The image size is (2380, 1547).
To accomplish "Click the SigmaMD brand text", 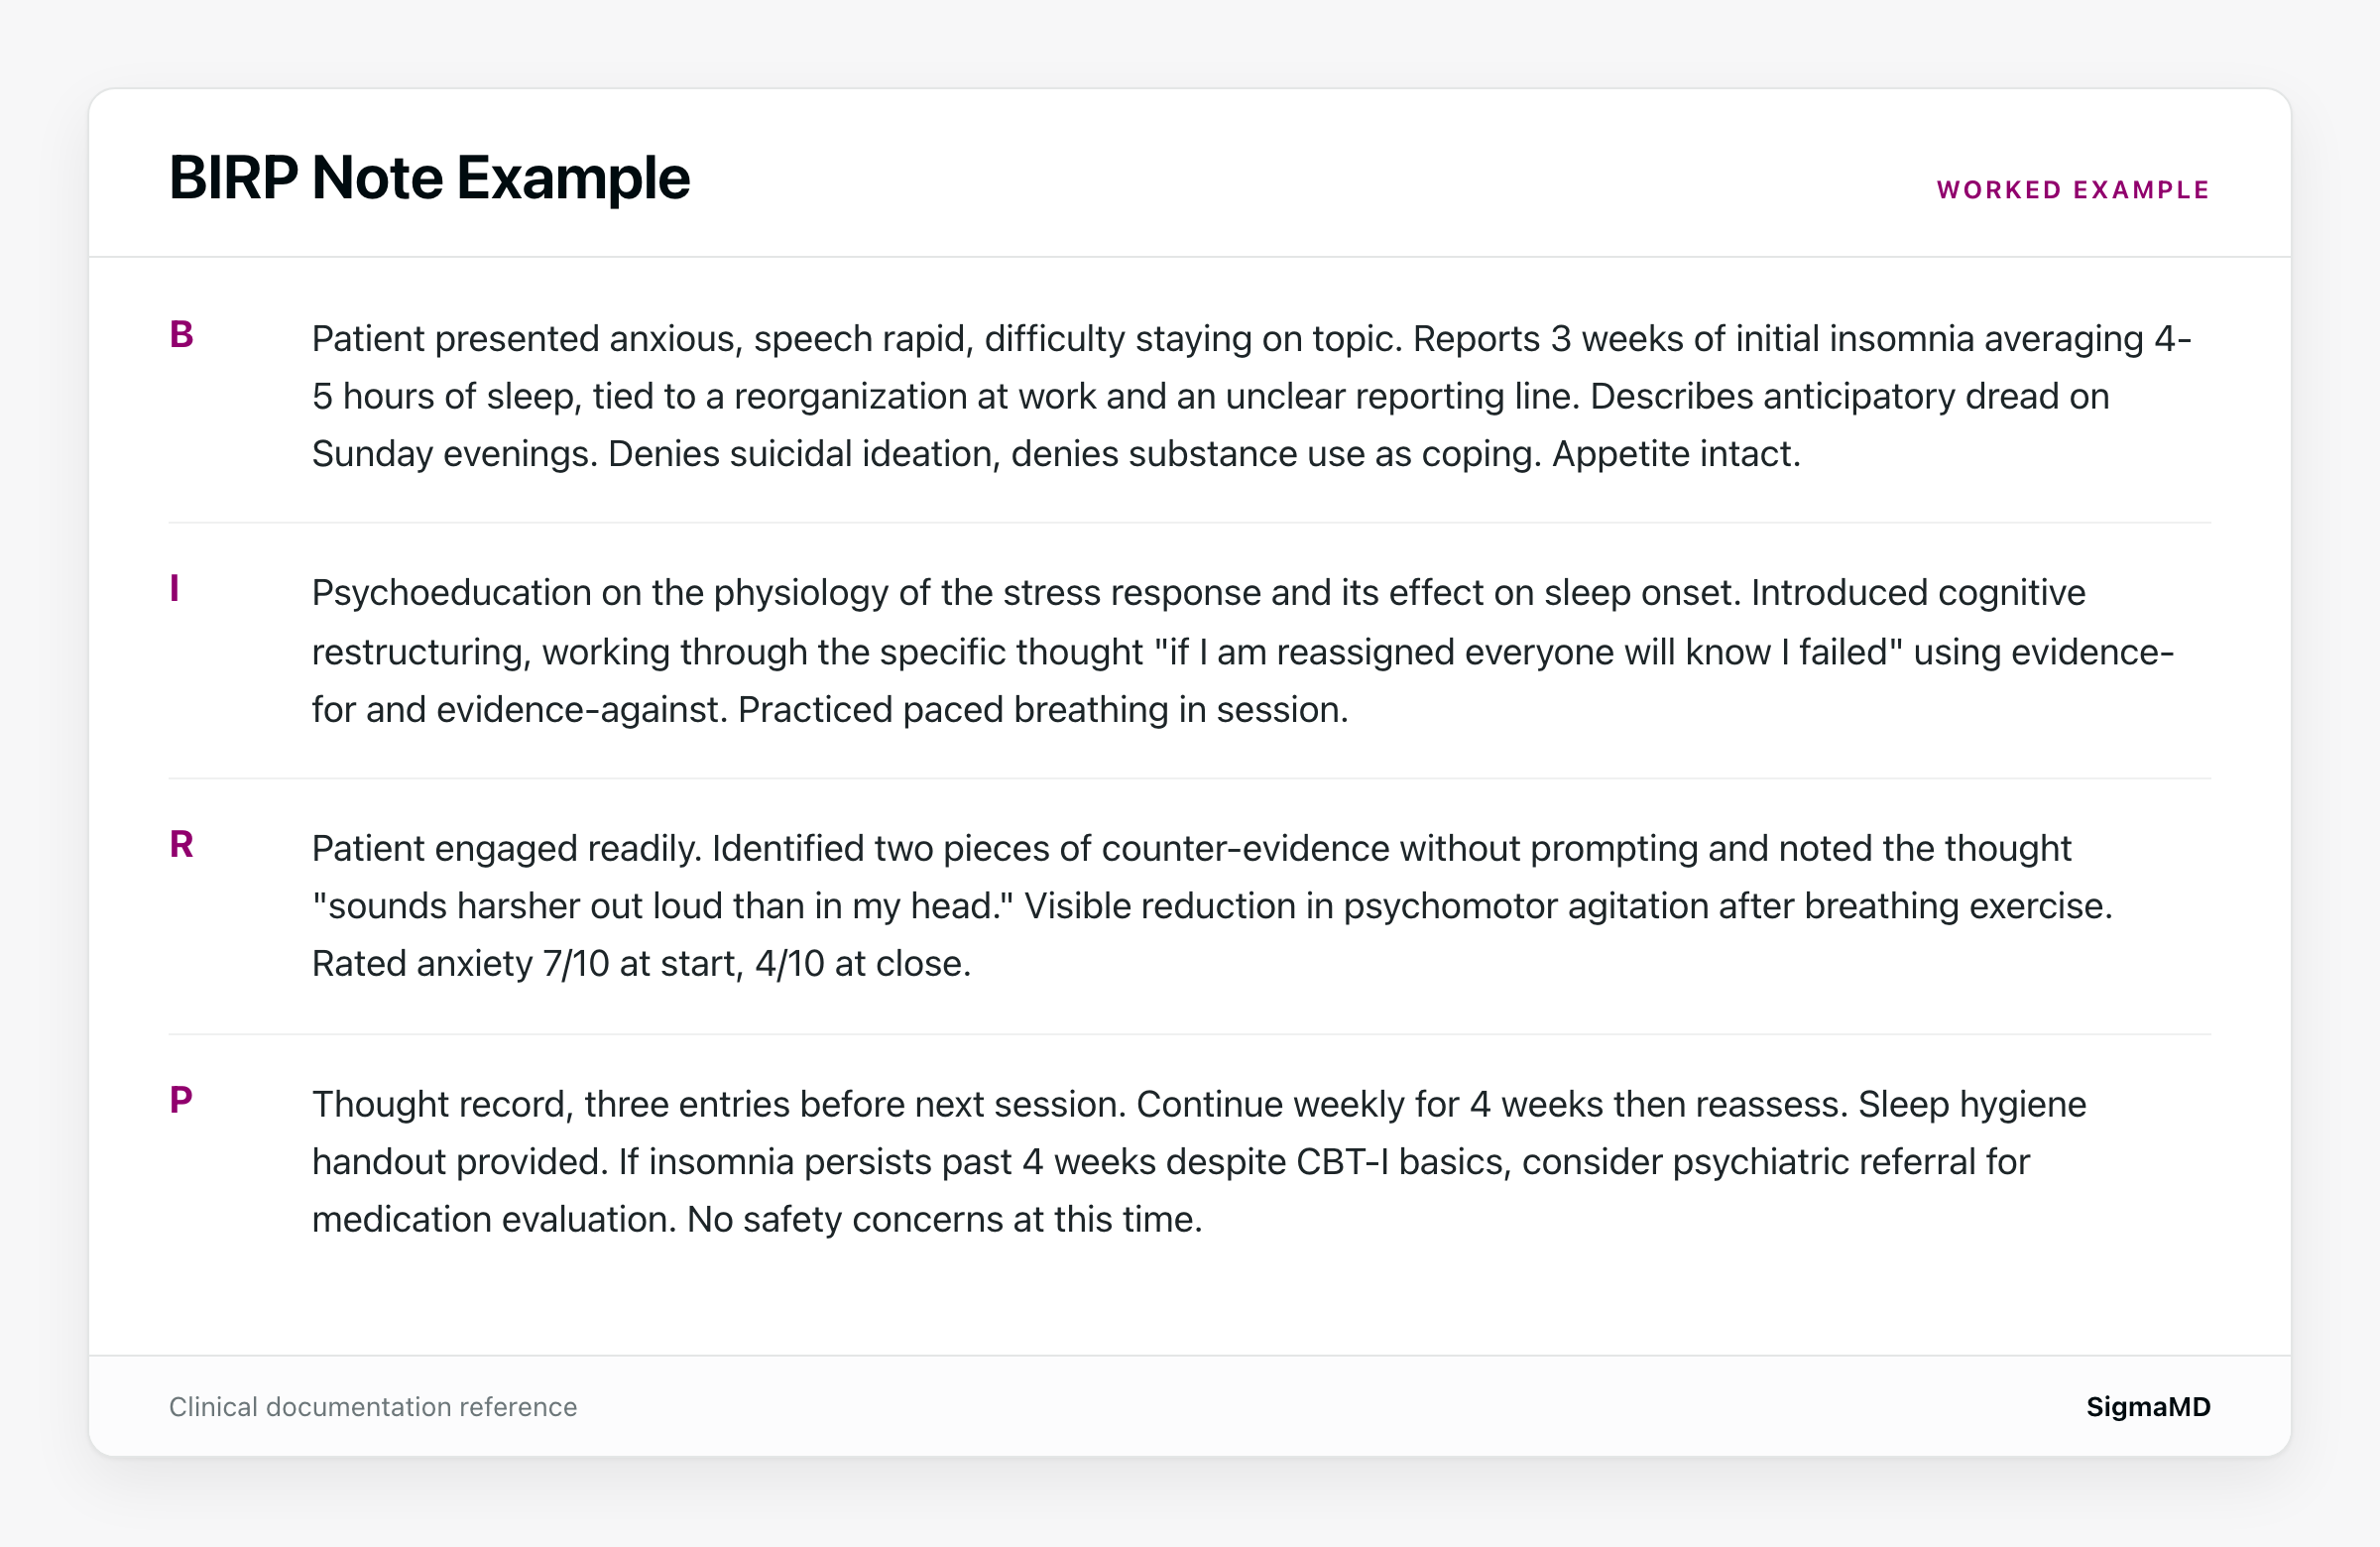I will 2148,1407.
